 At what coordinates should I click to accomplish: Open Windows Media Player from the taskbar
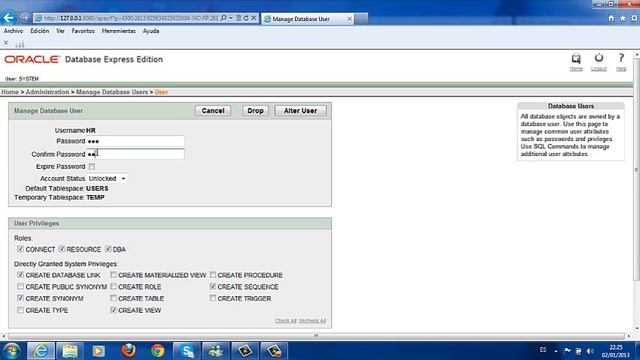[x=98, y=351]
